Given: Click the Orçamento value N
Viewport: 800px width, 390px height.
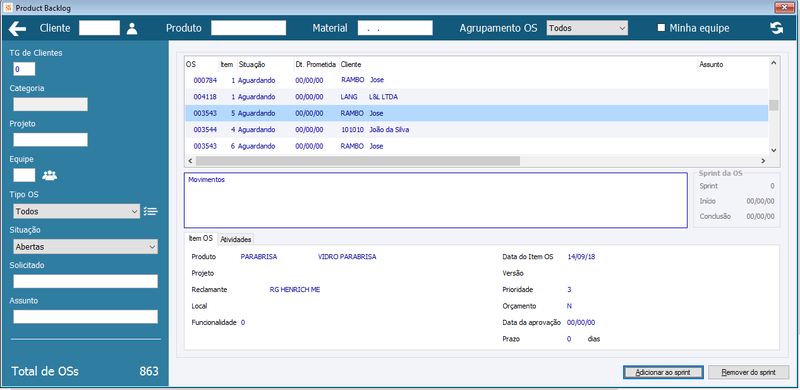Looking at the screenshot, I should (569, 306).
